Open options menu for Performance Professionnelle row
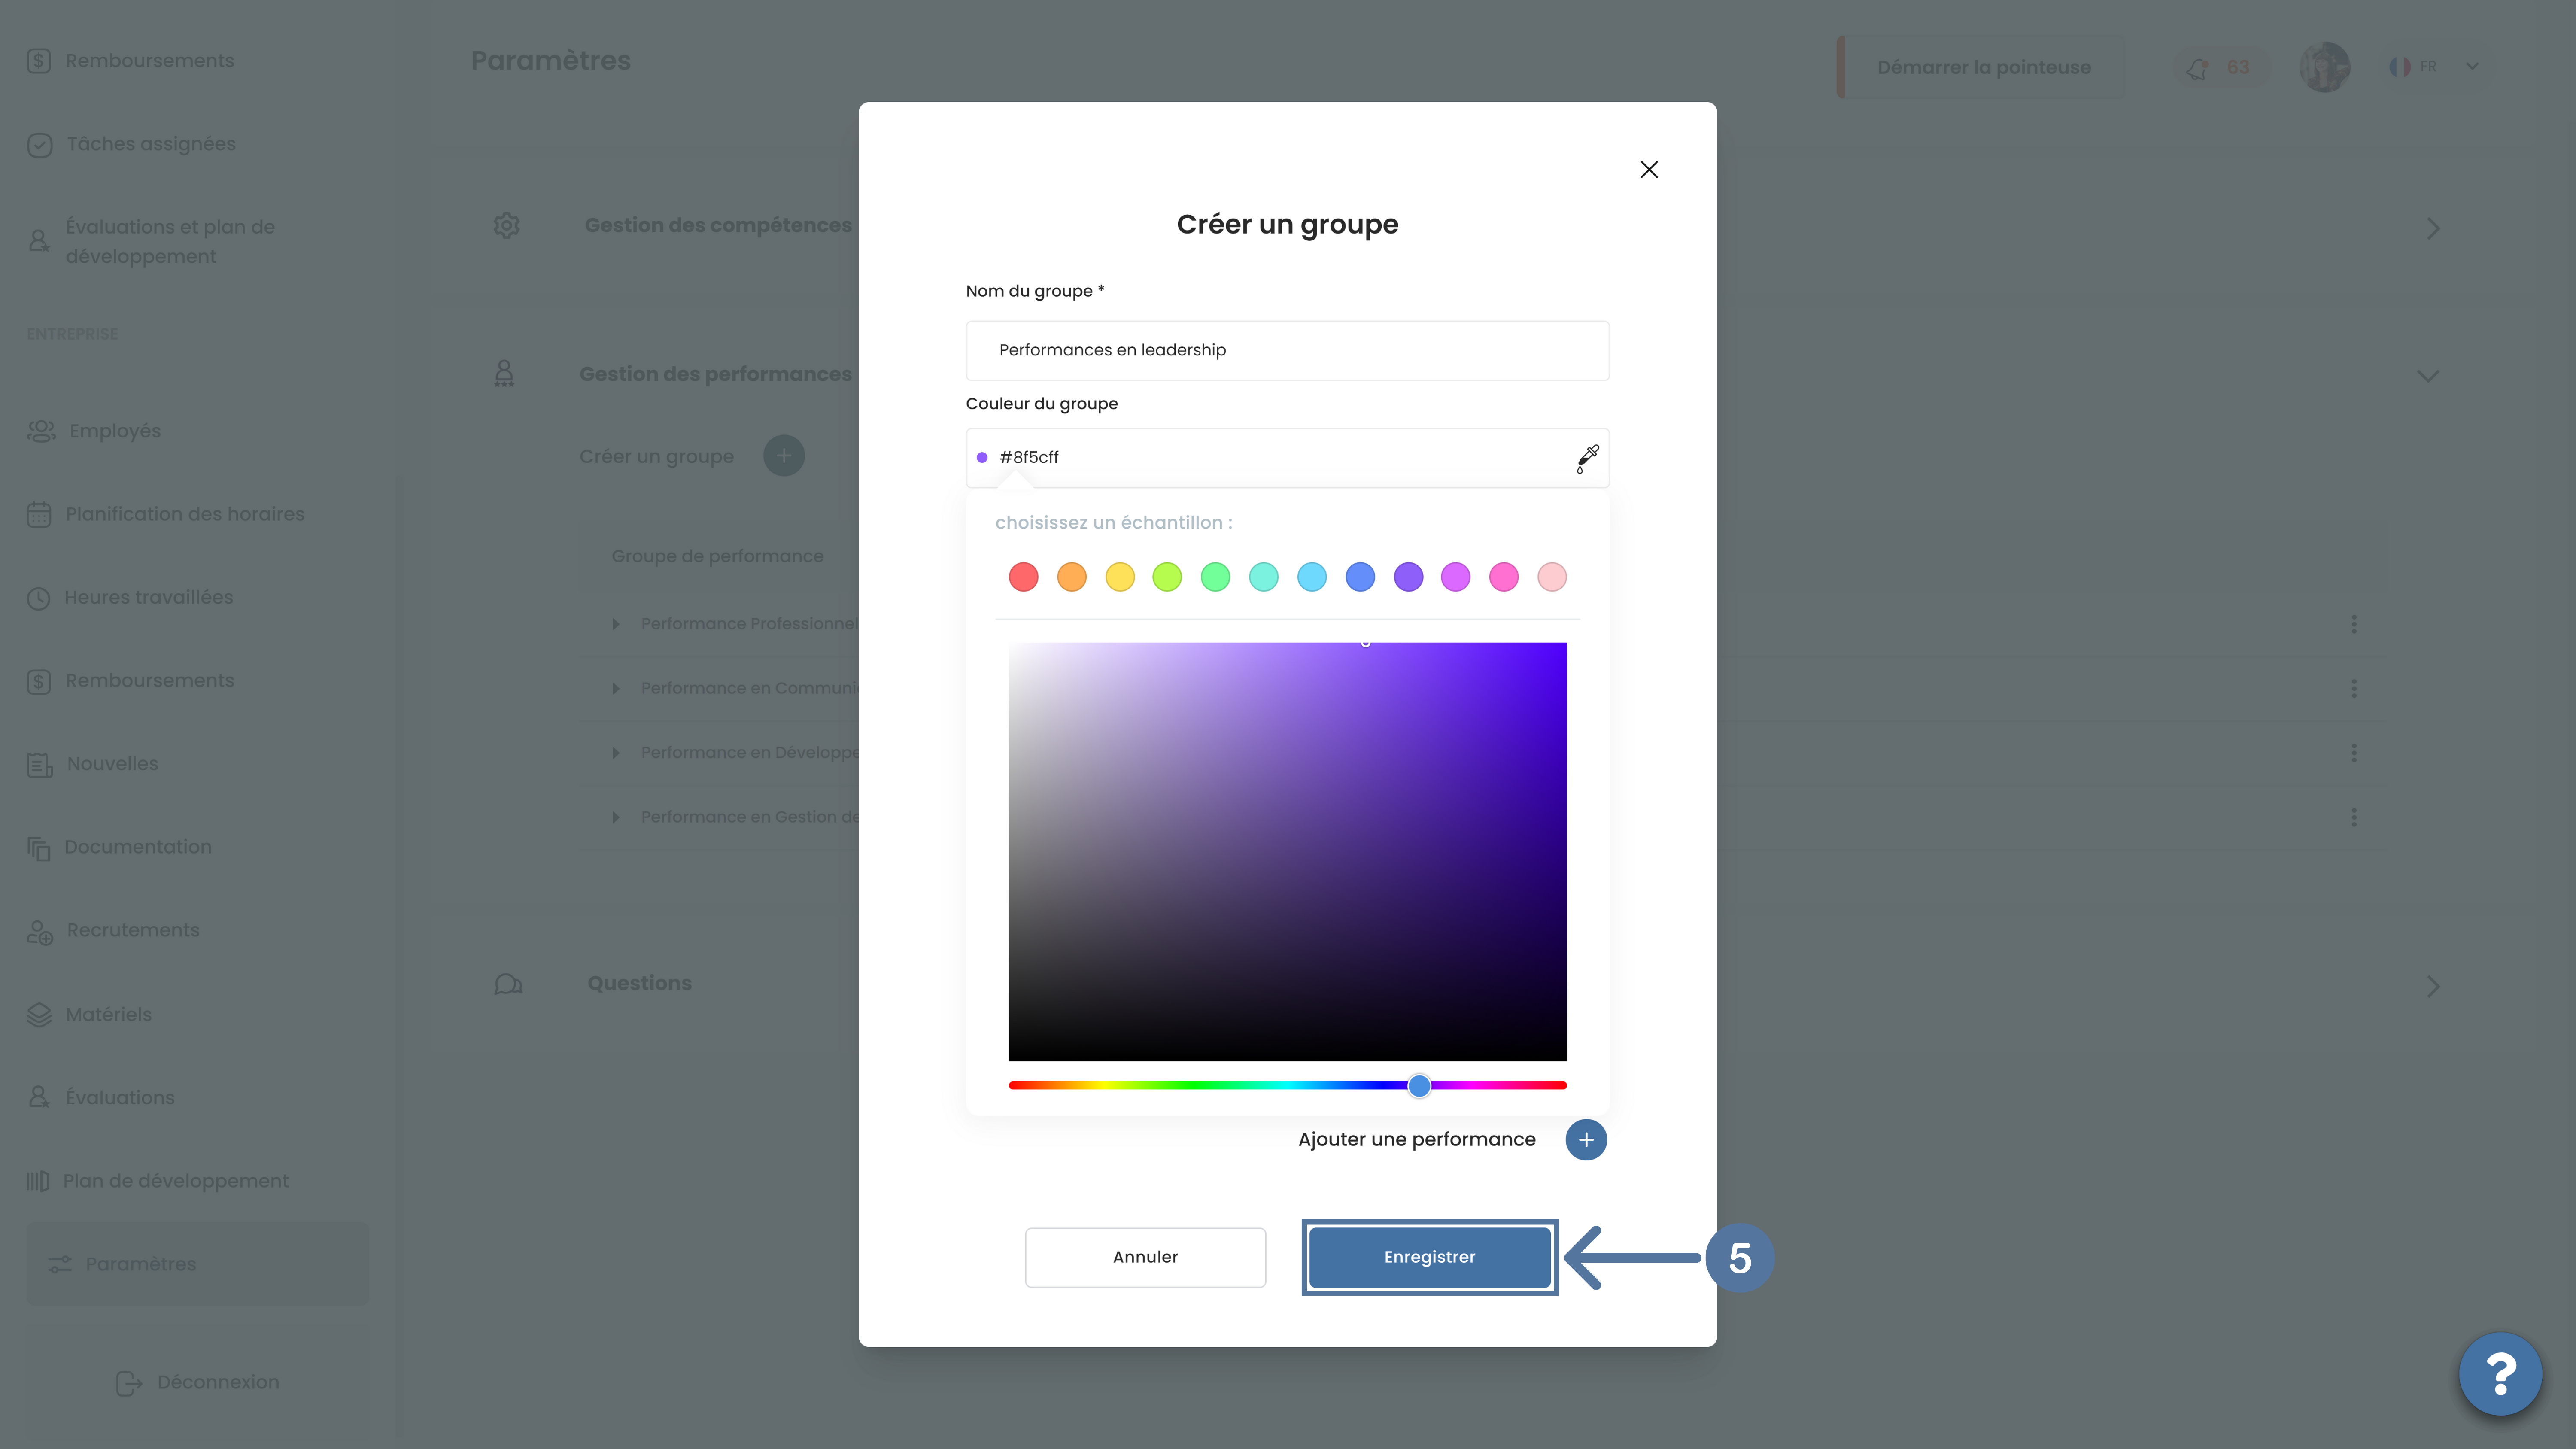2576x1449 pixels. coord(2354,624)
